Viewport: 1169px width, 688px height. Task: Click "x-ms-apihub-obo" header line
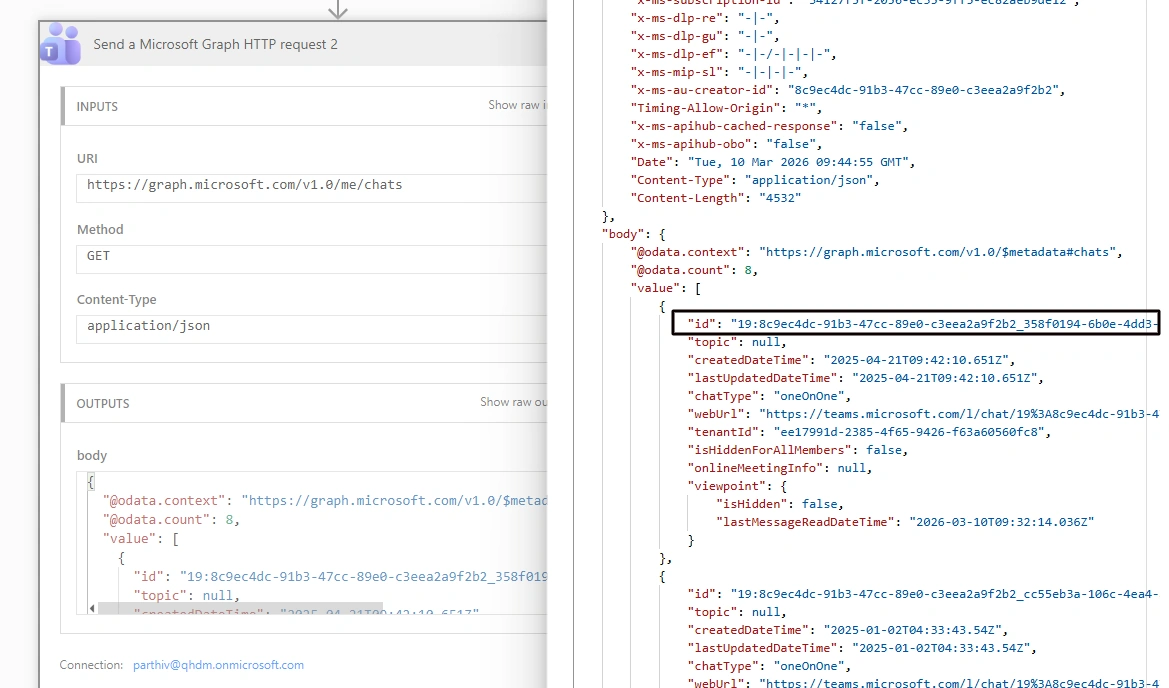tap(726, 144)
